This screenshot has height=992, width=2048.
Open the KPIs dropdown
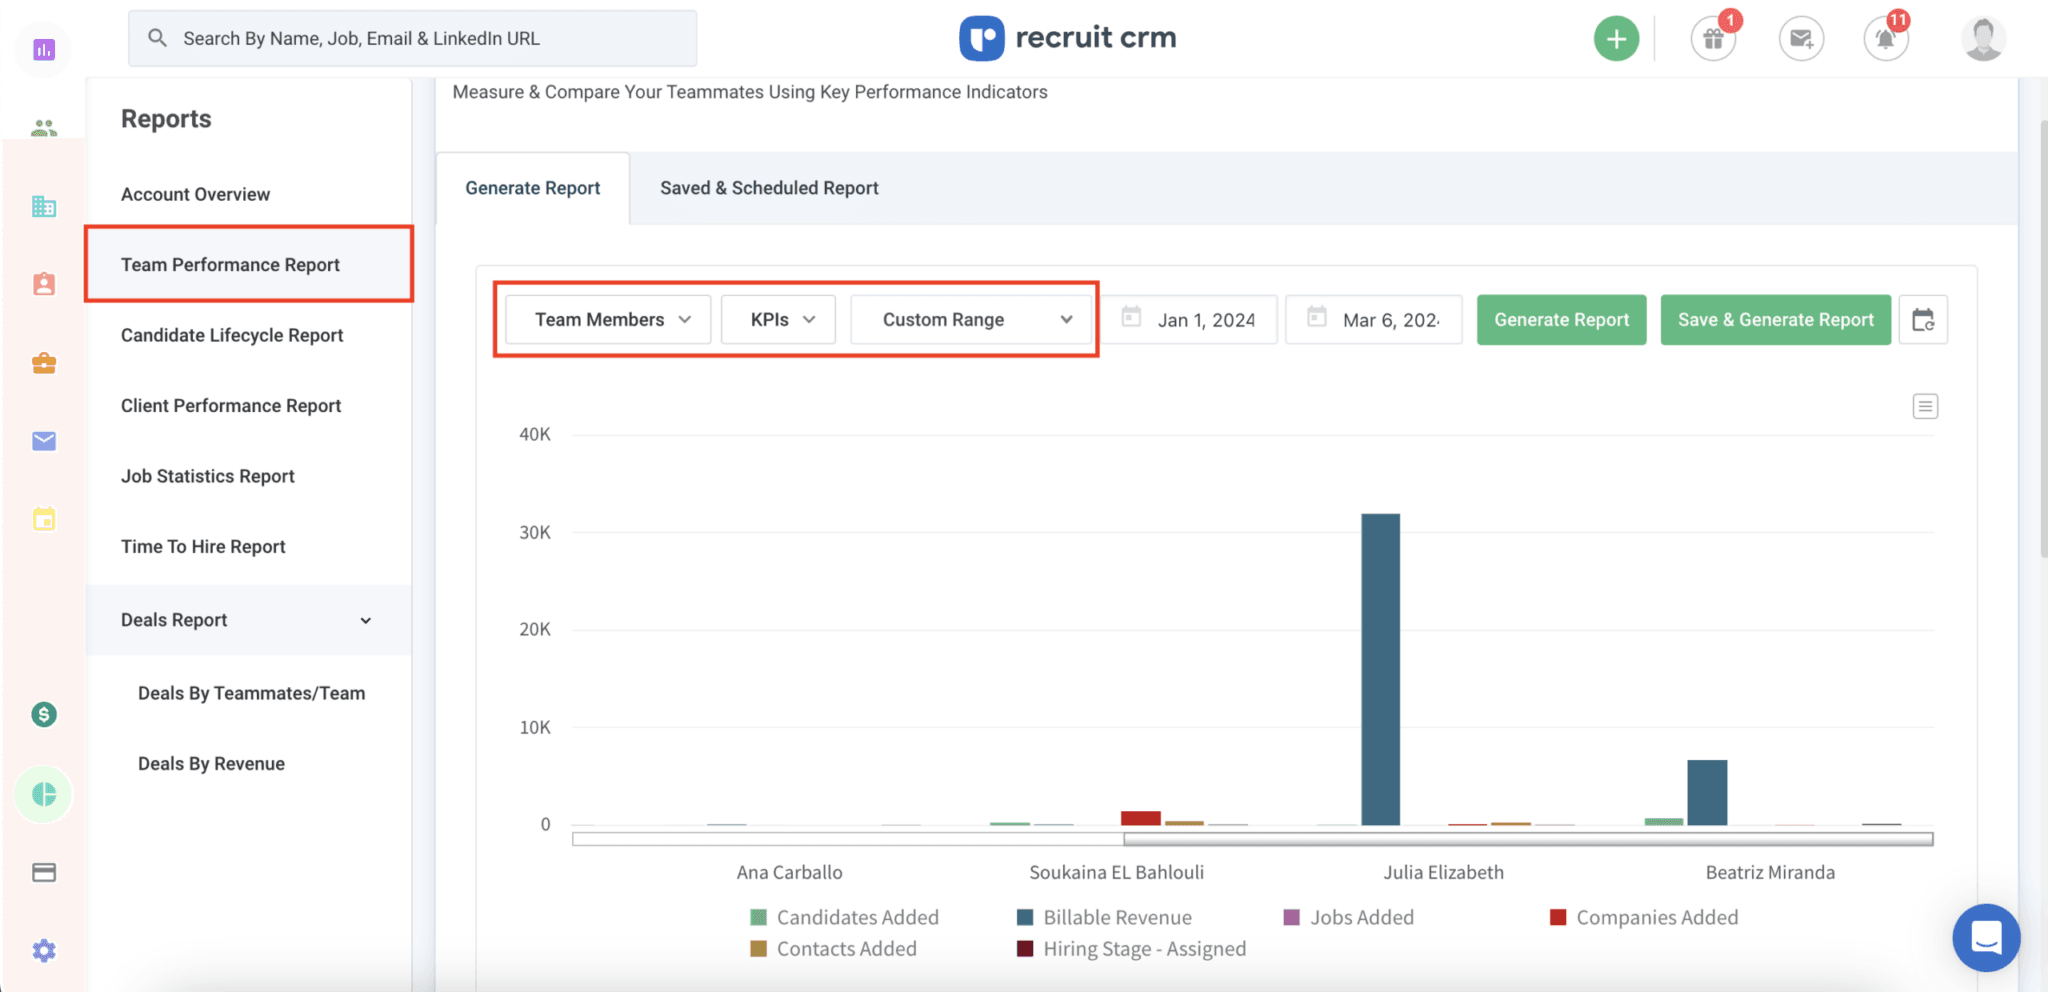coord(778,320)
